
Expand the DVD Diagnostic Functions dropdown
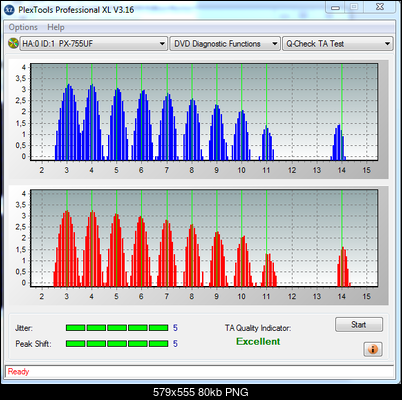(x=225, y=44)
